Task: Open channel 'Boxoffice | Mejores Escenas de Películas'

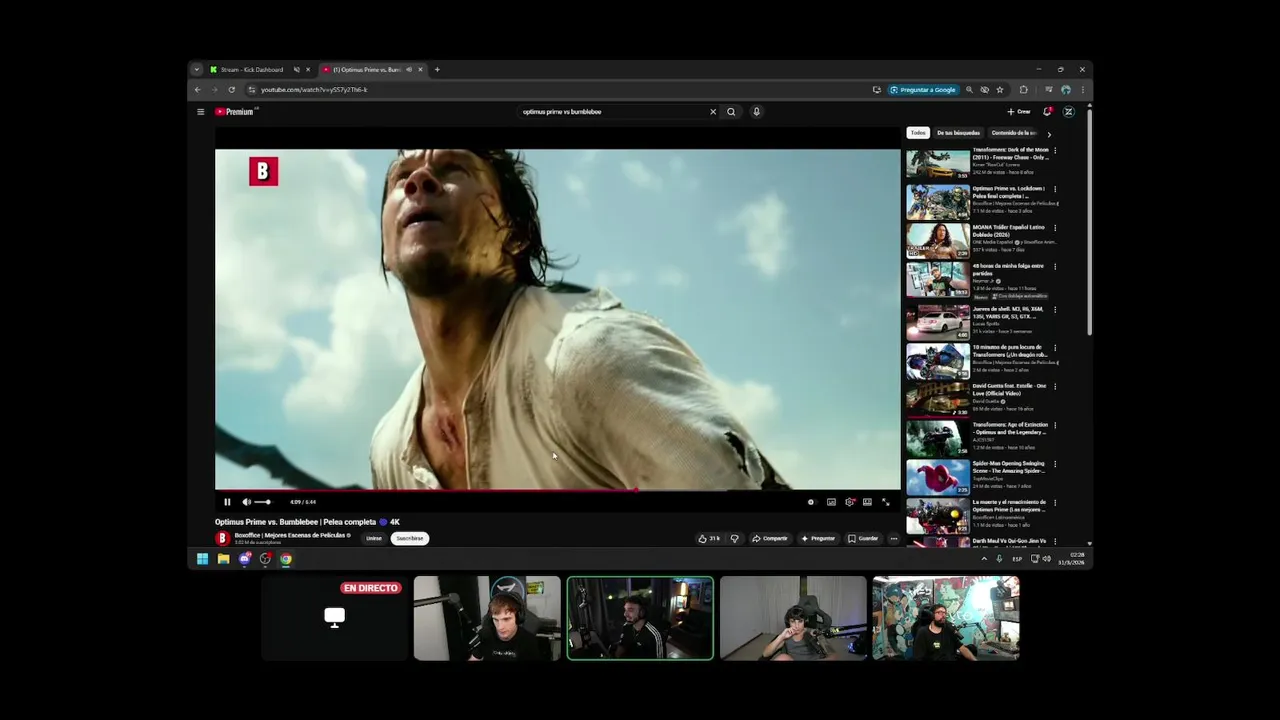Action: pos(291,535)
